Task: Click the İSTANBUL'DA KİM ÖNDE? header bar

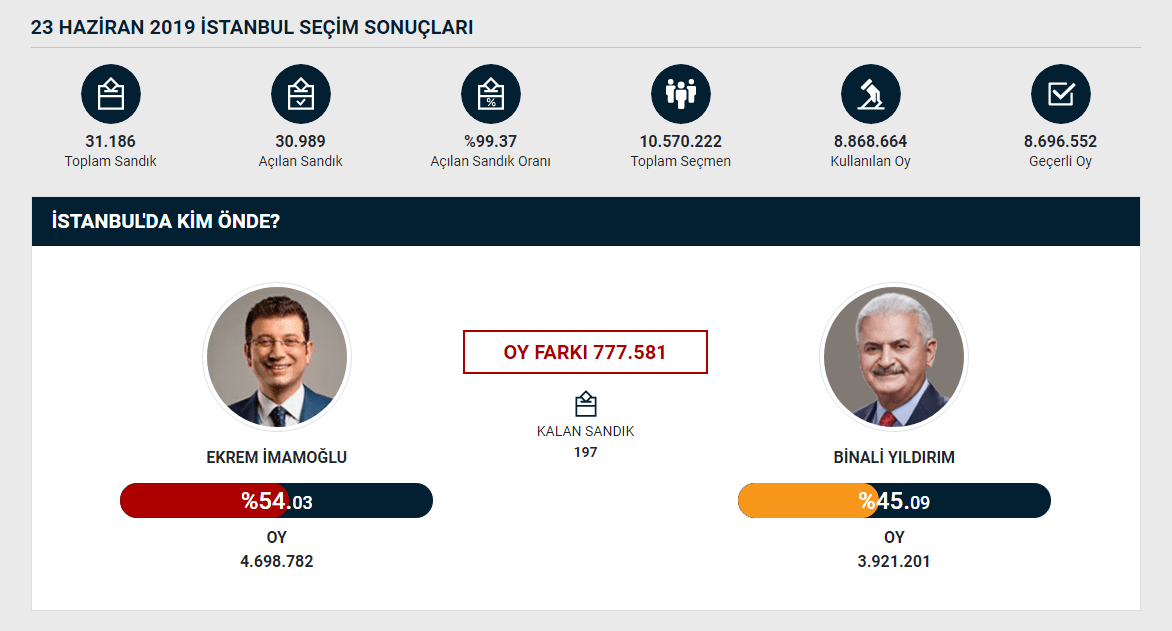Action: (x=586, y=221)
